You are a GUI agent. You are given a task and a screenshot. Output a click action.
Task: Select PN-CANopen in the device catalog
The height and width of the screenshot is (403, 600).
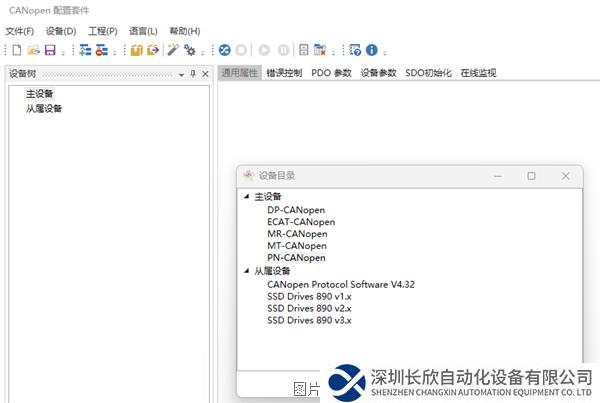point(296,258)
